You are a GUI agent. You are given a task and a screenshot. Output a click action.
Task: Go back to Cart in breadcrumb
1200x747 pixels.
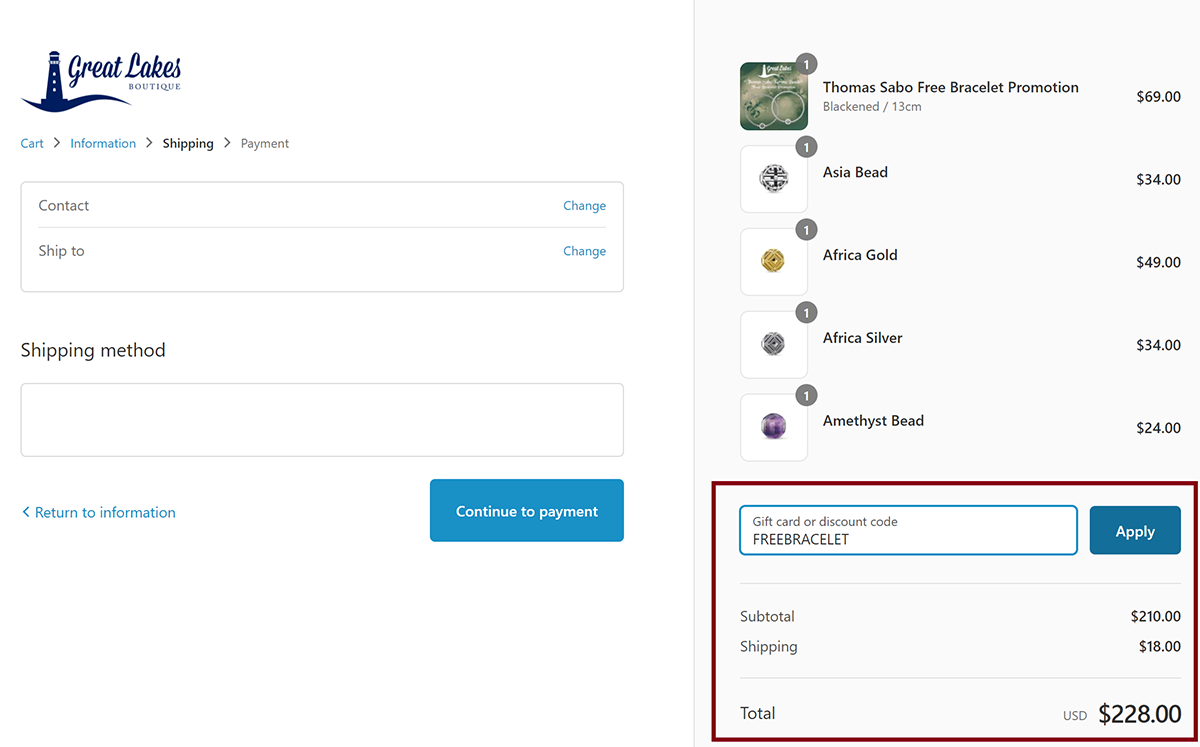point(32,144)
